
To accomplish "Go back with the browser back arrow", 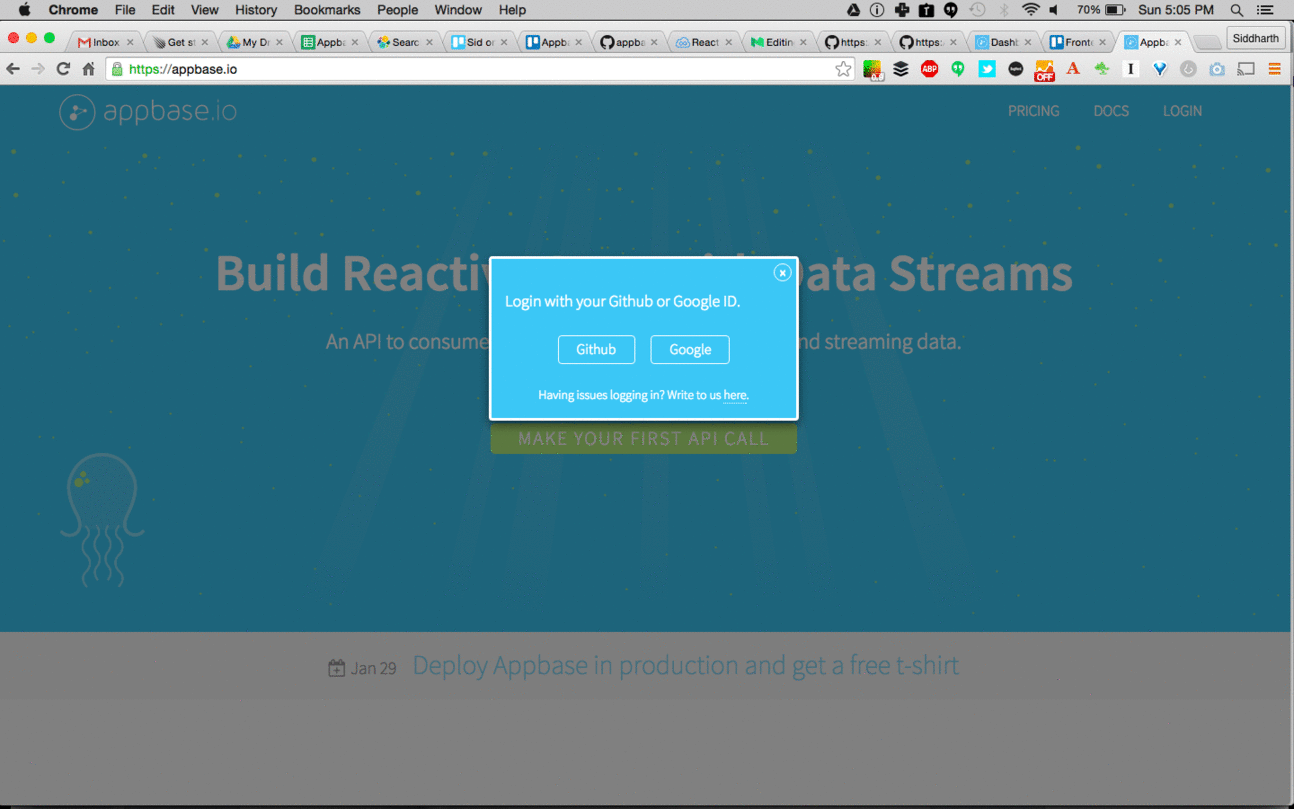I will [x=13, y=69].
